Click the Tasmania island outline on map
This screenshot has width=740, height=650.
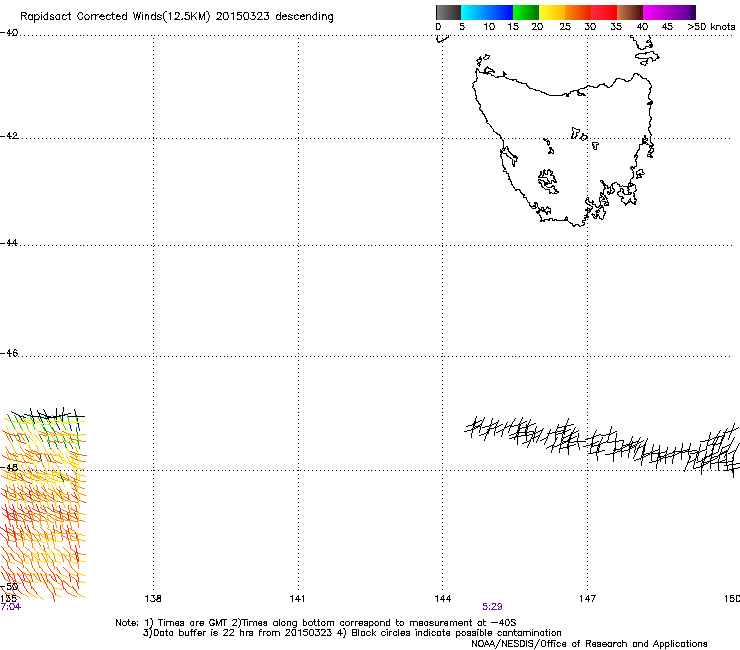562,149
